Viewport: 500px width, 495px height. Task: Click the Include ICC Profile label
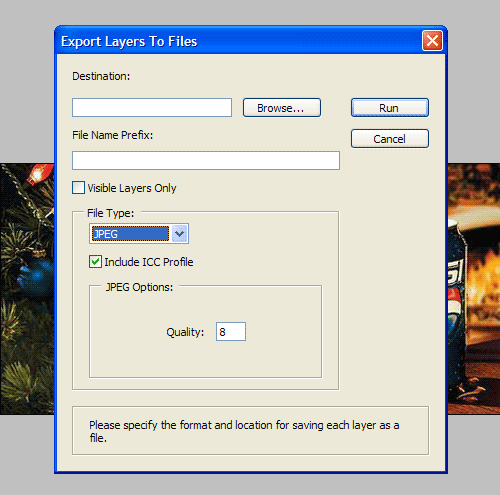pos(149,262)
